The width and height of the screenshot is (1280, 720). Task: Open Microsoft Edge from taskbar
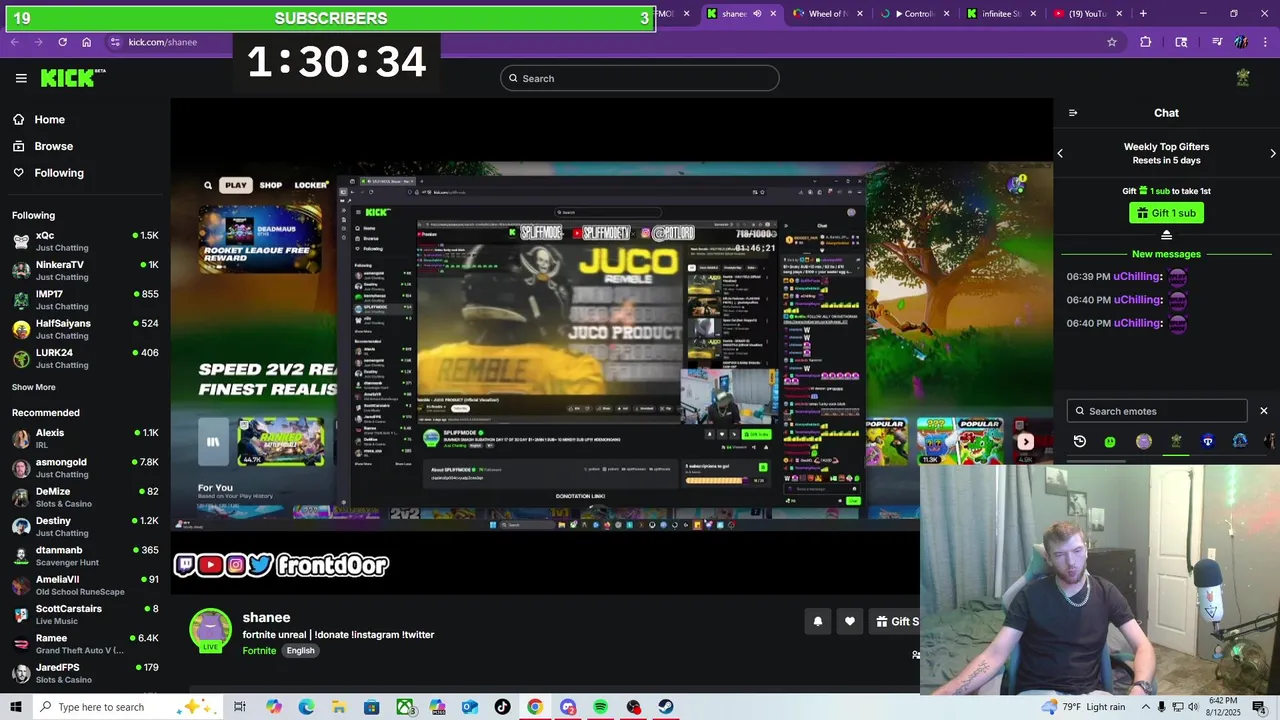[306, 707]
